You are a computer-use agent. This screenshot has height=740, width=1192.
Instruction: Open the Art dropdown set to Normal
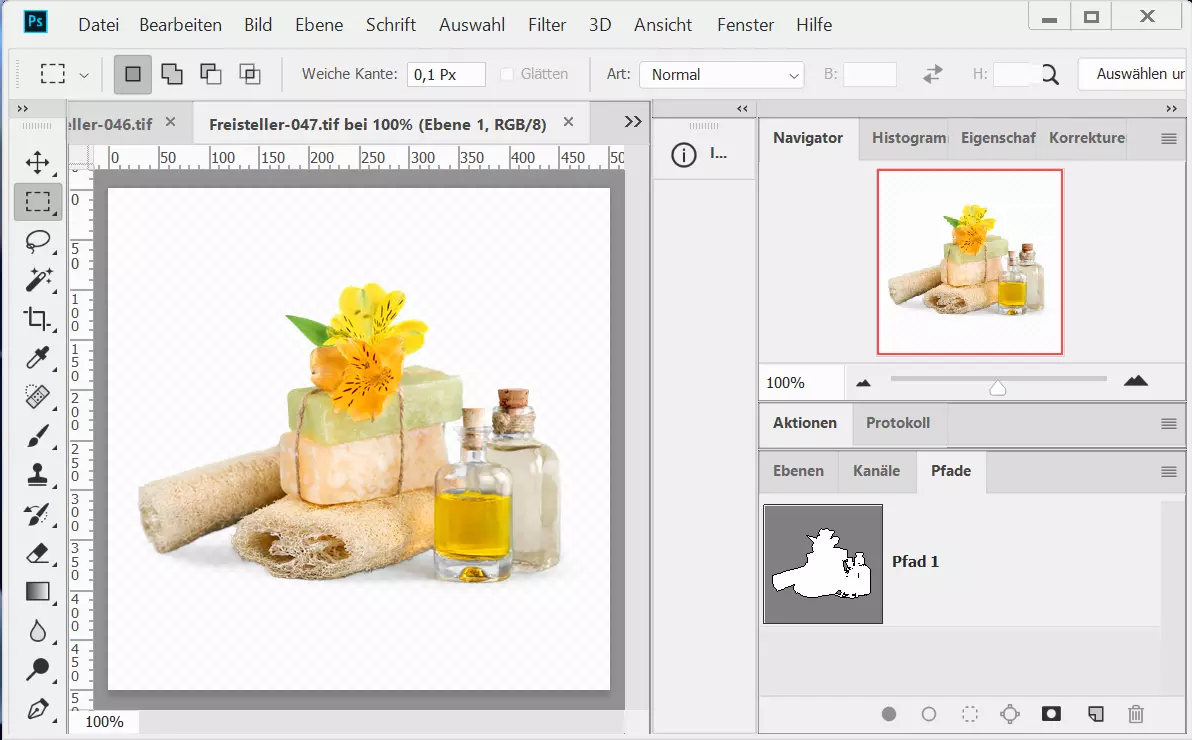pos(721,75)
